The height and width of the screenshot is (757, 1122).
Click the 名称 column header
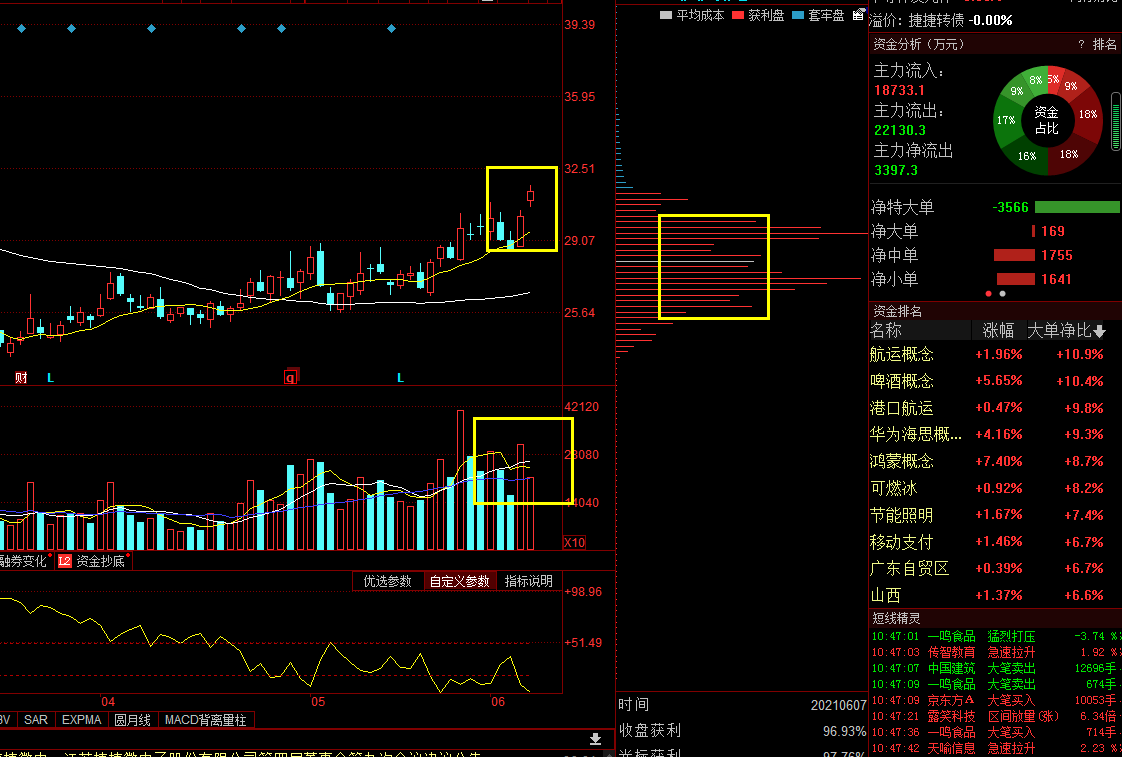886,331
